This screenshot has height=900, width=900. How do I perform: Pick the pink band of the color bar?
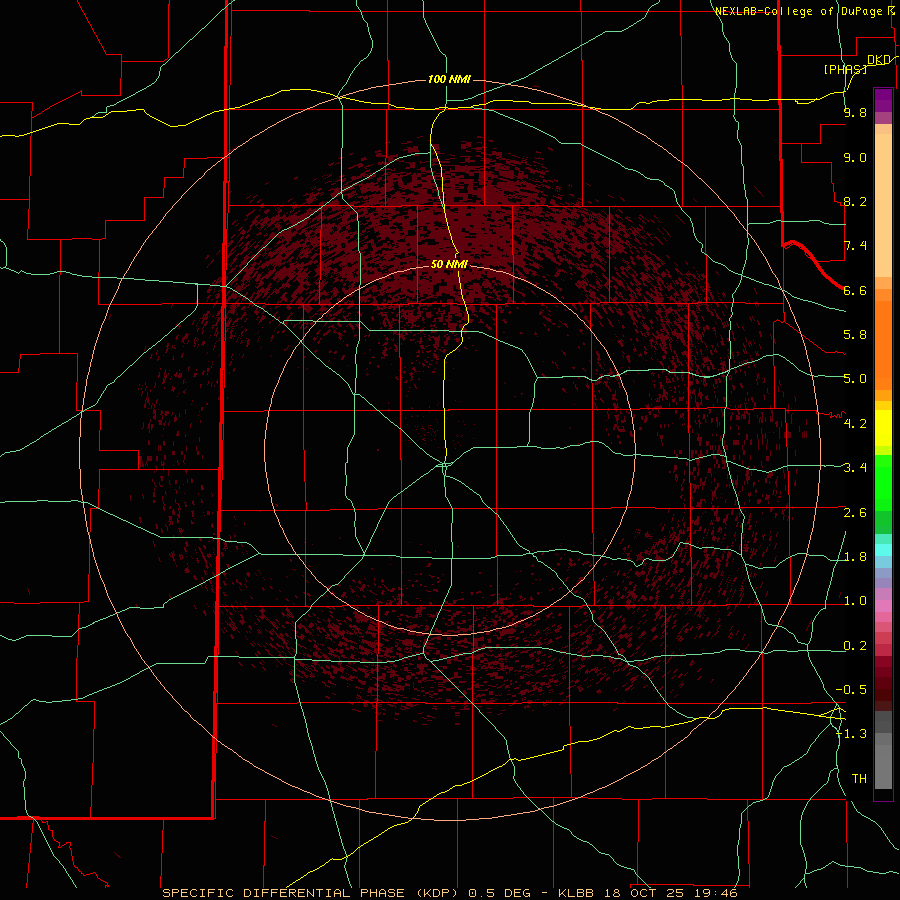click(883, 606)
